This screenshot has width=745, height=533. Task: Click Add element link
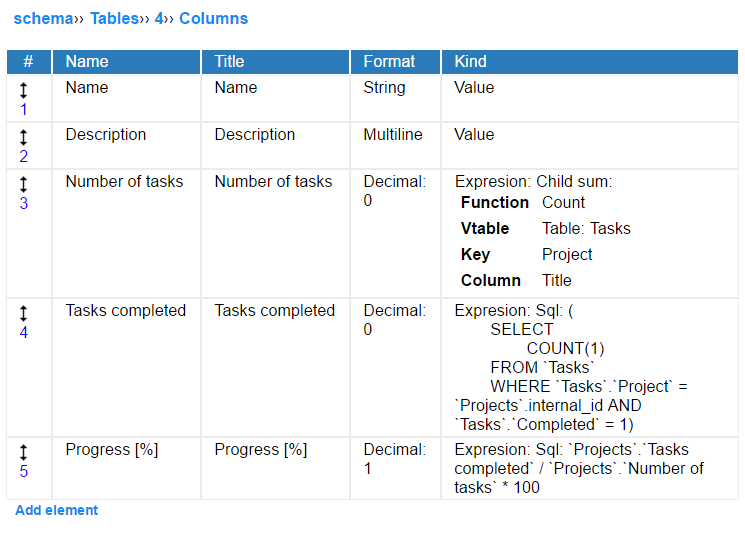(x=57, y=510)
